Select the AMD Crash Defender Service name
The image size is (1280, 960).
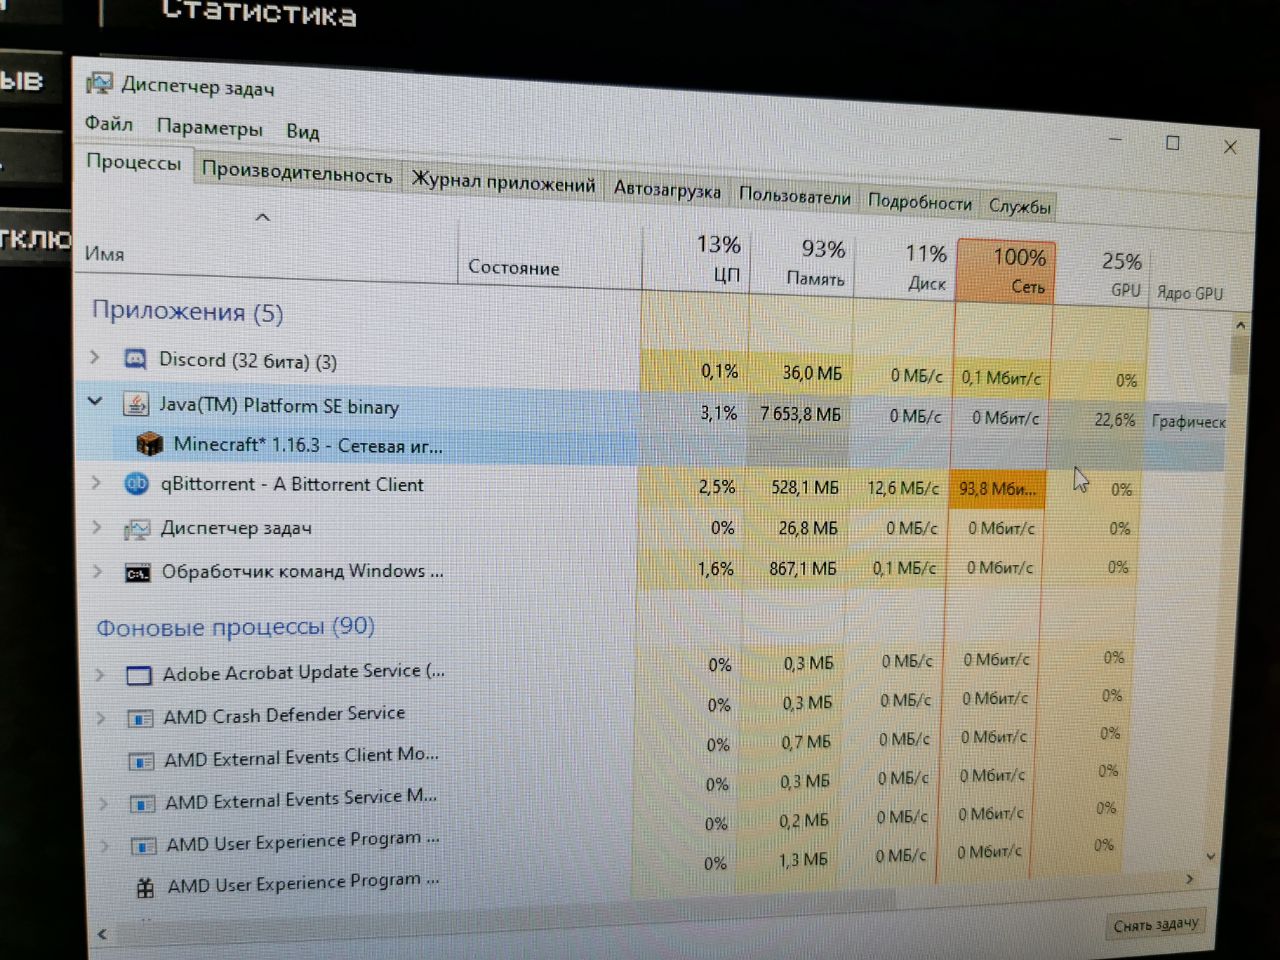pos(284,715)
